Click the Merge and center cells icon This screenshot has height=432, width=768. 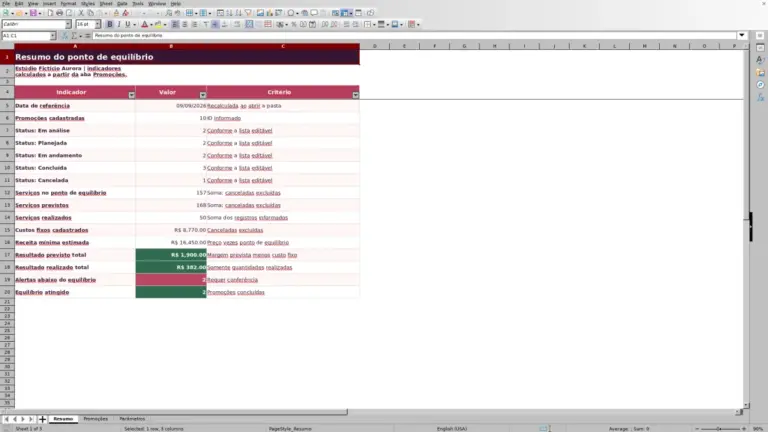coord(249,24)
